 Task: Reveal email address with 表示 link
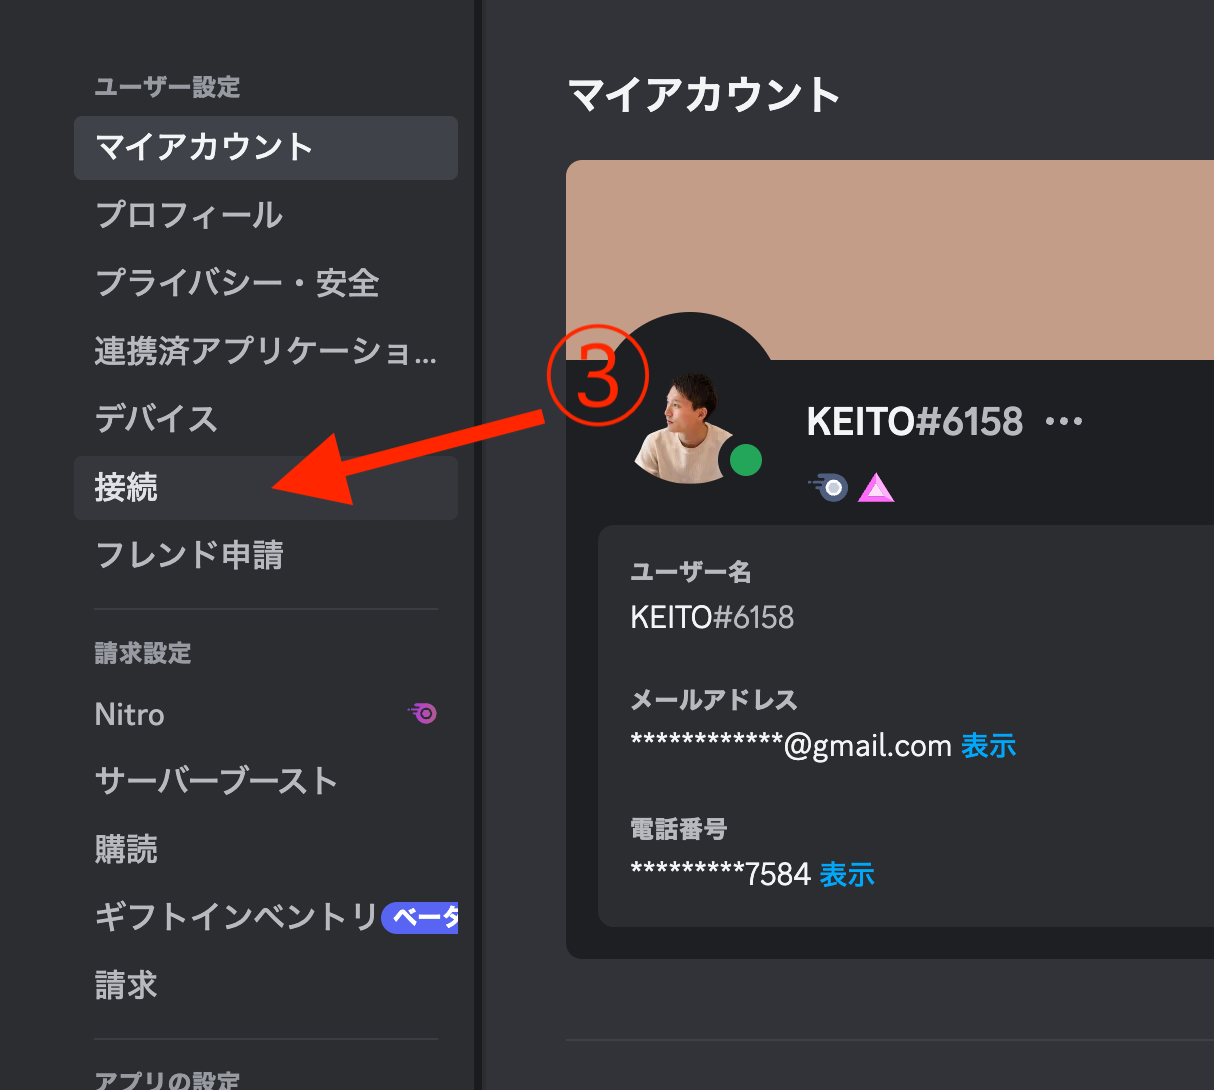(x=988, y=746)
